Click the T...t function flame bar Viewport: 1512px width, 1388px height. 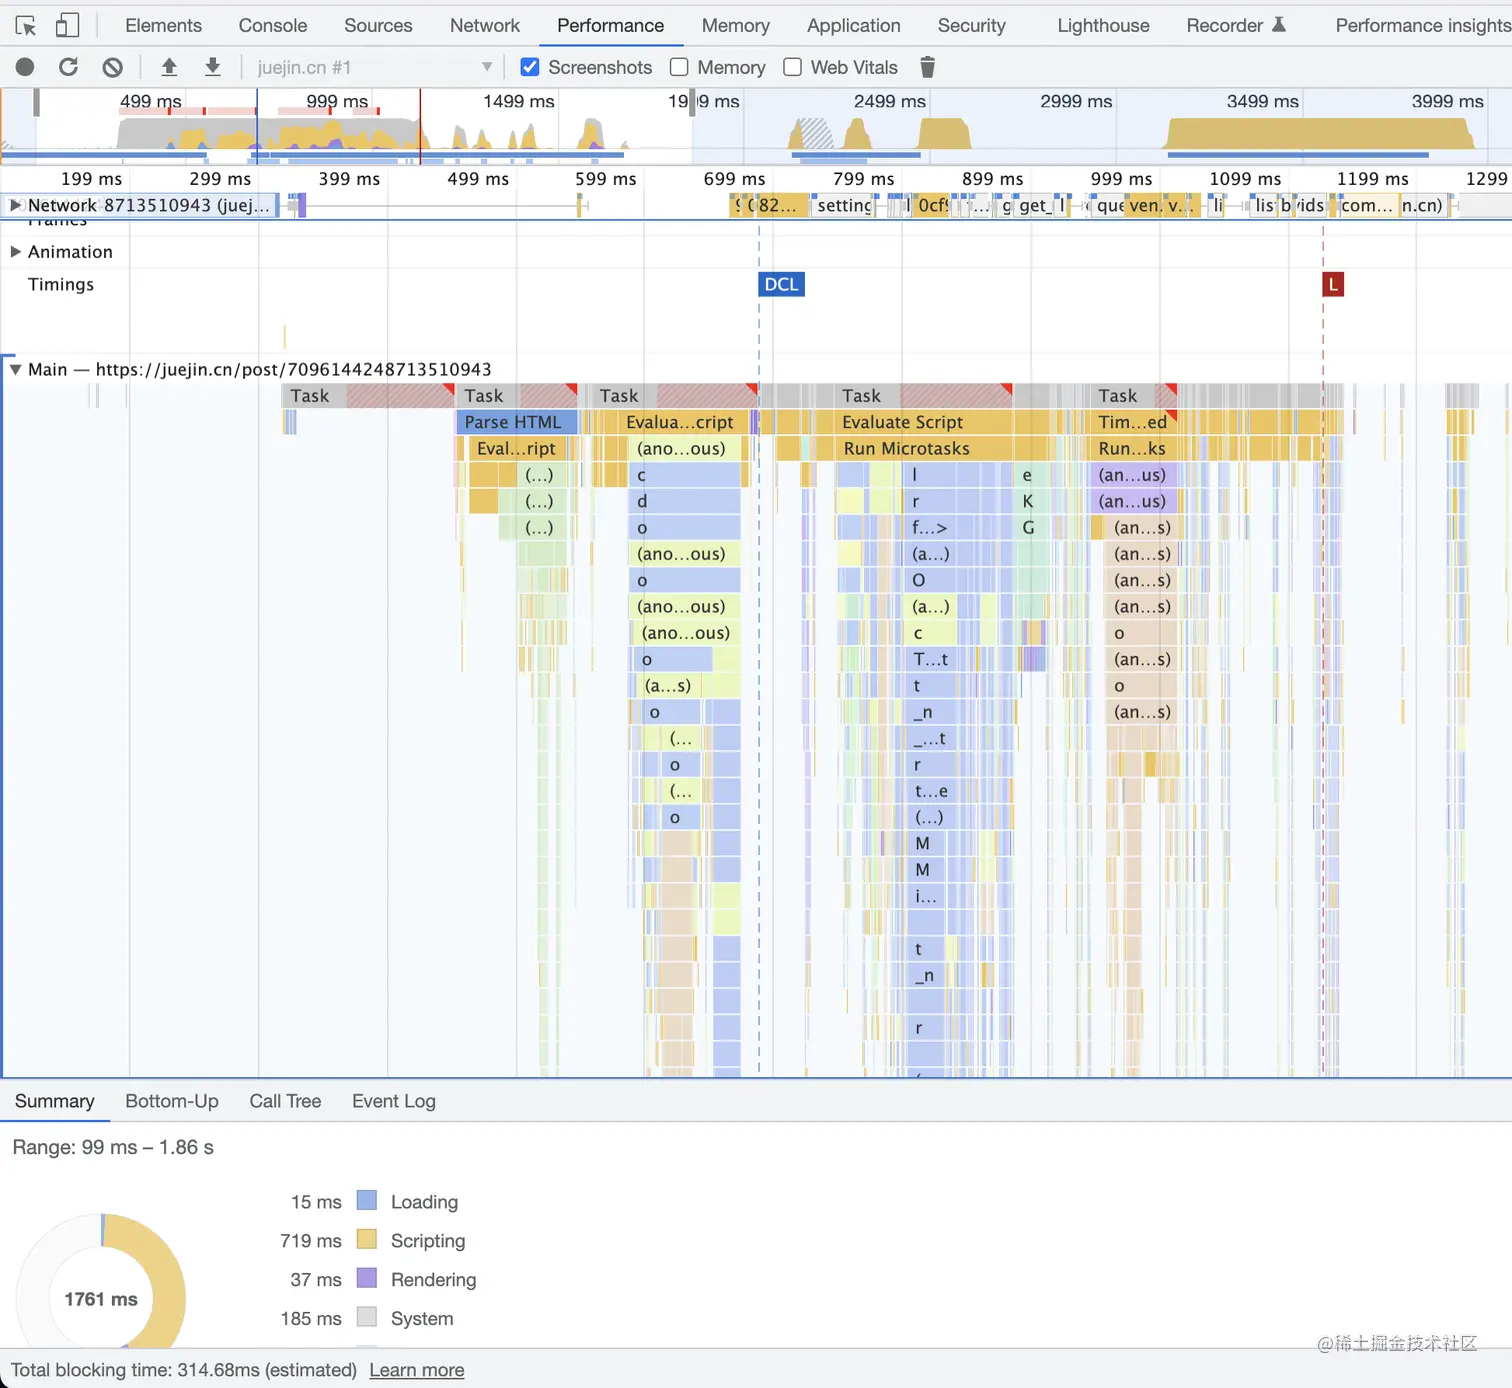pos(932,660)
